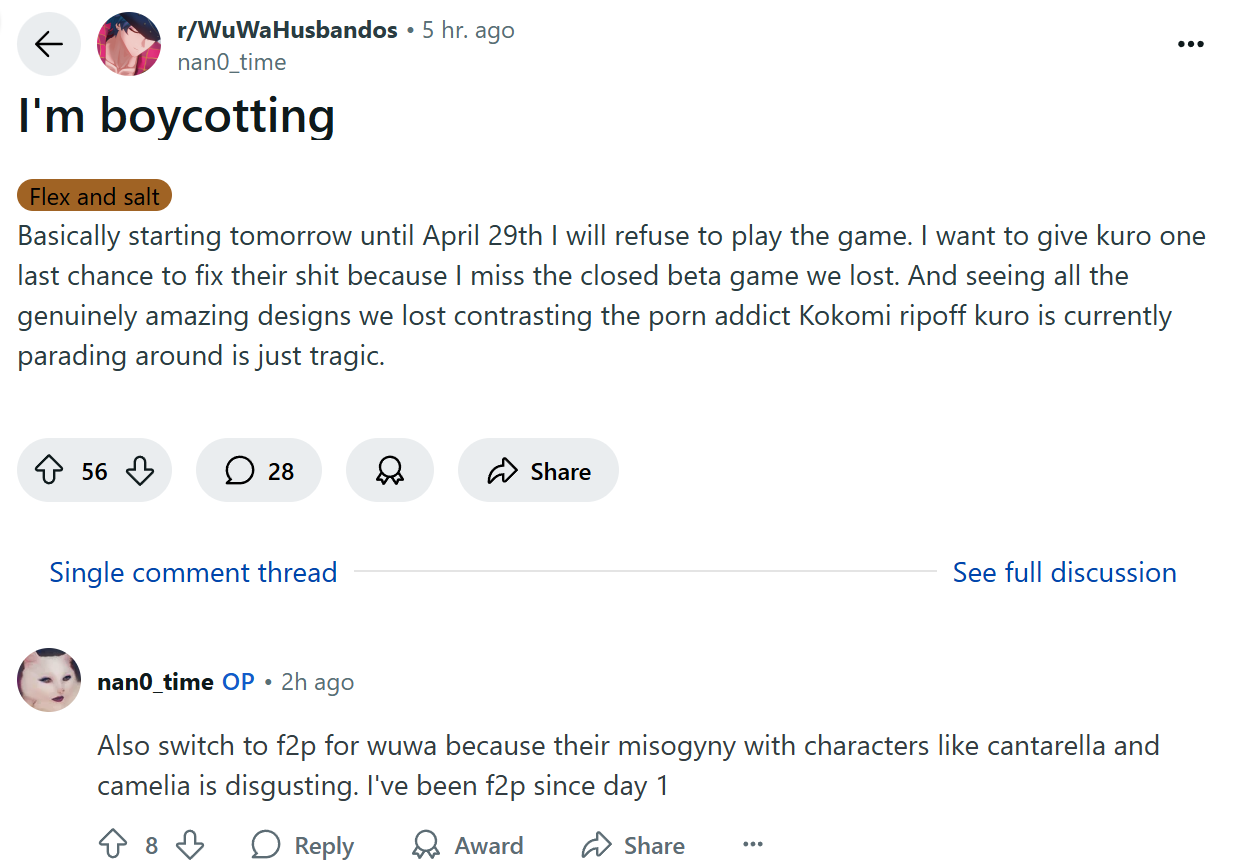1256x864 pixels.
Task: Open the 28 comments button
Action: 259,471
